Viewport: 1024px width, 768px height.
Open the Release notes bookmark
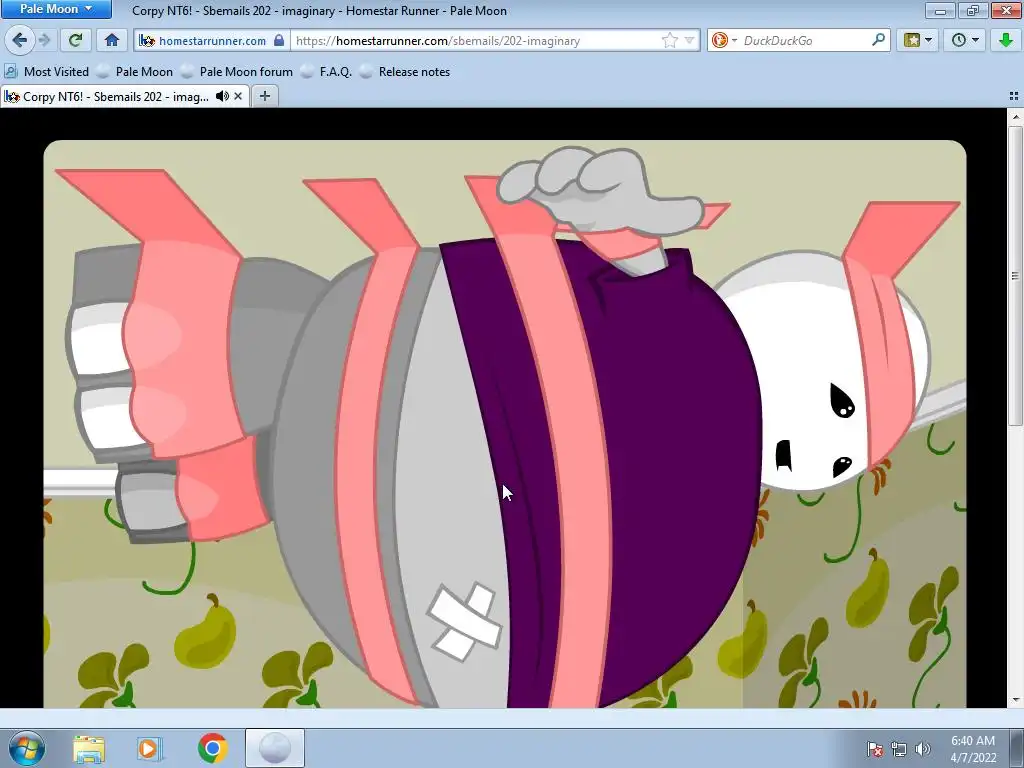tap(406, 72)
